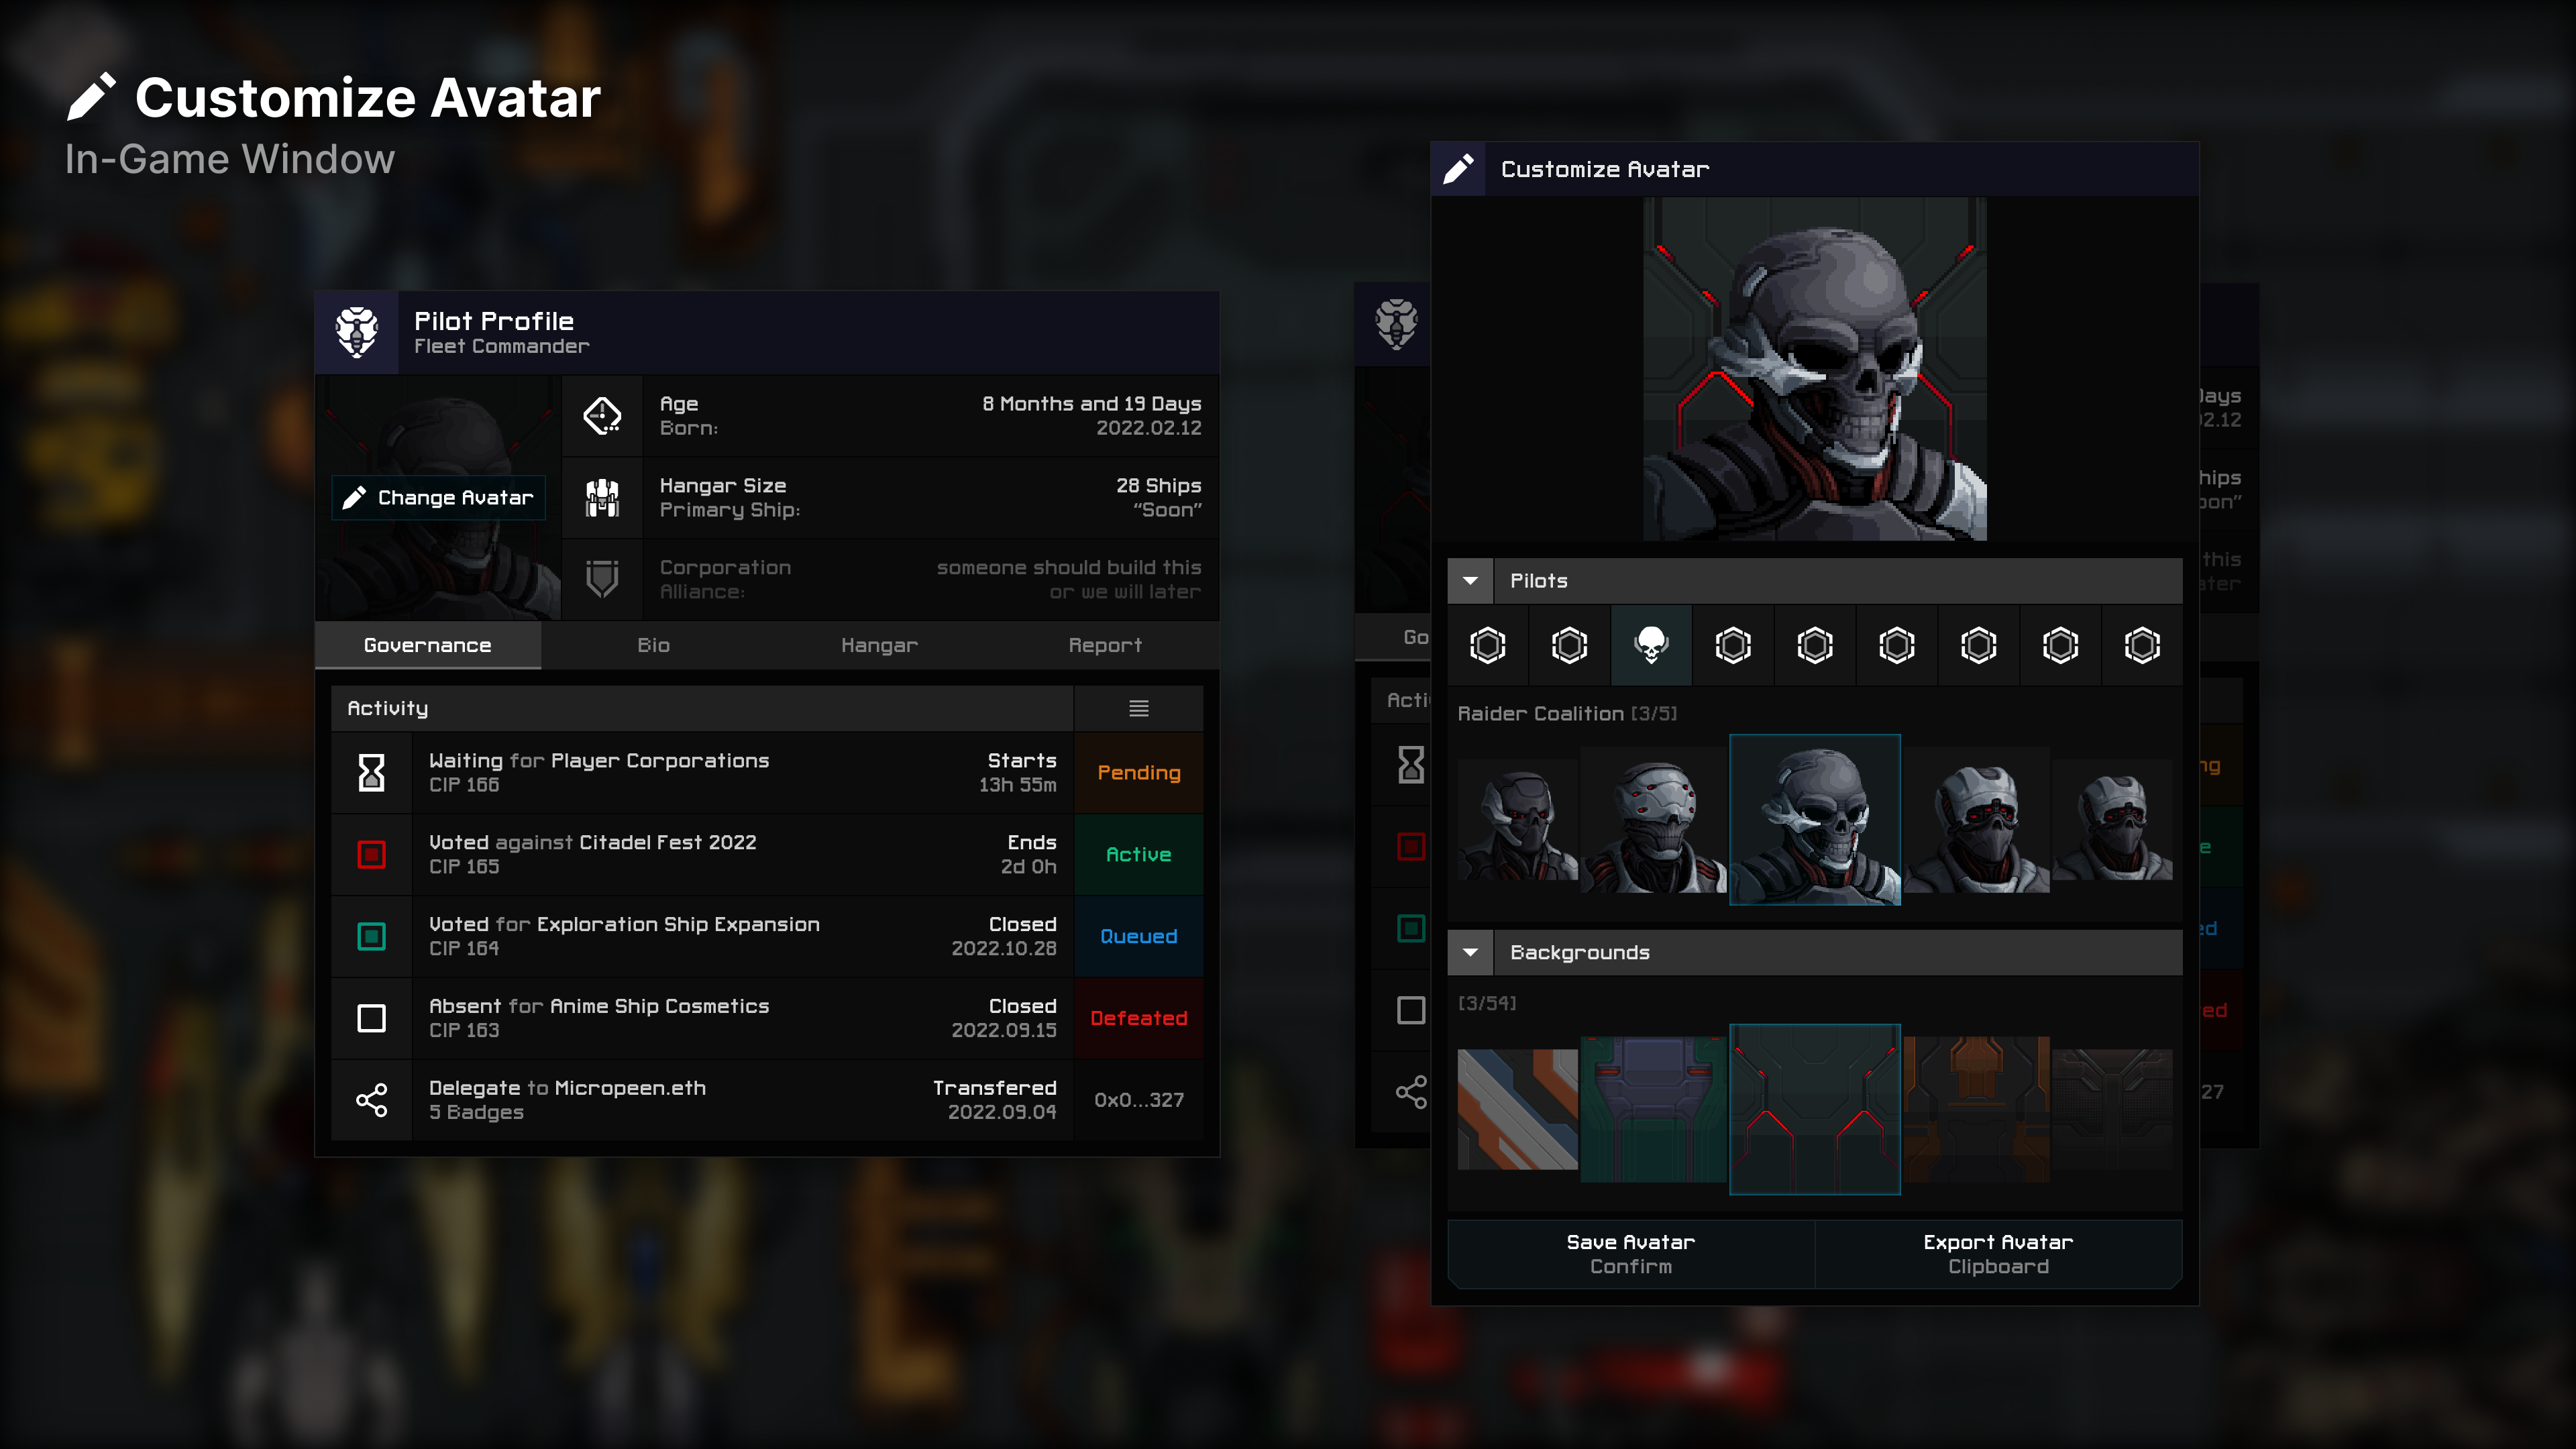Select the eighth pilot faction hexagon icon
This screenshot has height=1449, width=2576.
point(2060,645)
